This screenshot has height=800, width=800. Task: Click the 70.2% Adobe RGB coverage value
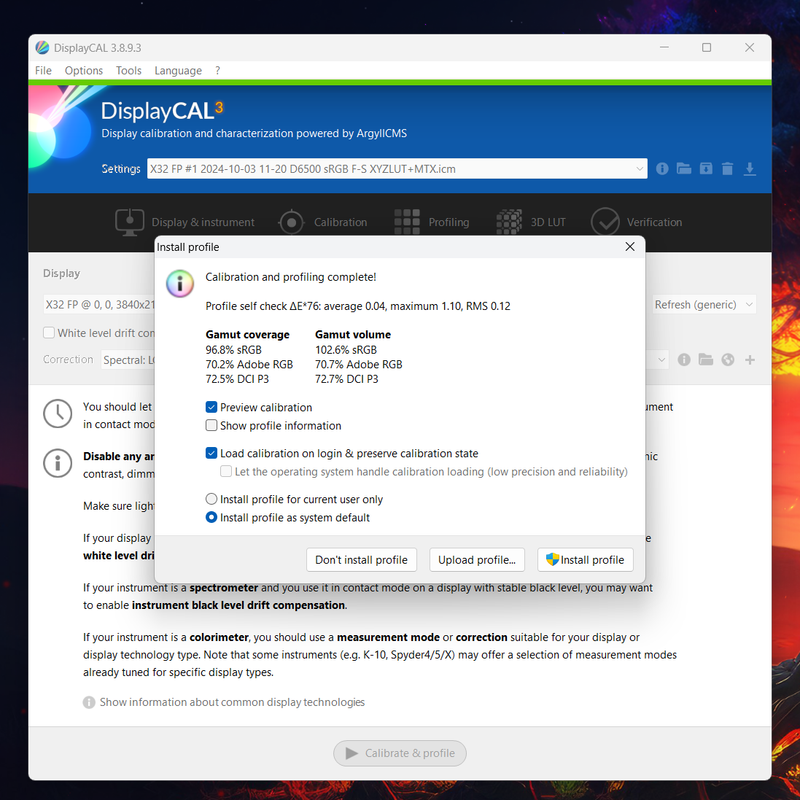(x=249, y=364)
